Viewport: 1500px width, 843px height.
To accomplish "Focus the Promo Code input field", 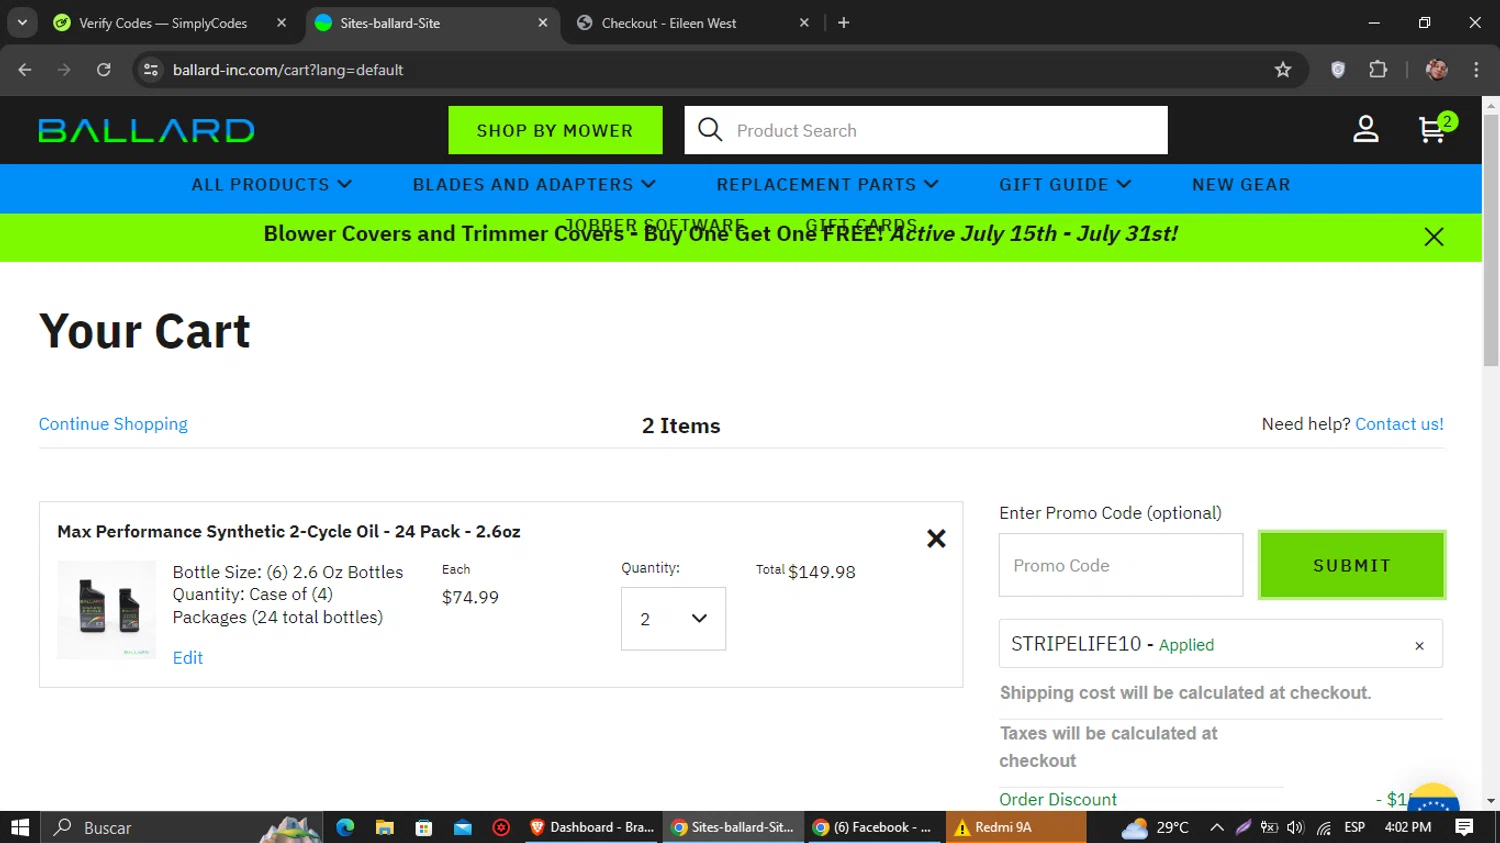I will (1121, 565).
